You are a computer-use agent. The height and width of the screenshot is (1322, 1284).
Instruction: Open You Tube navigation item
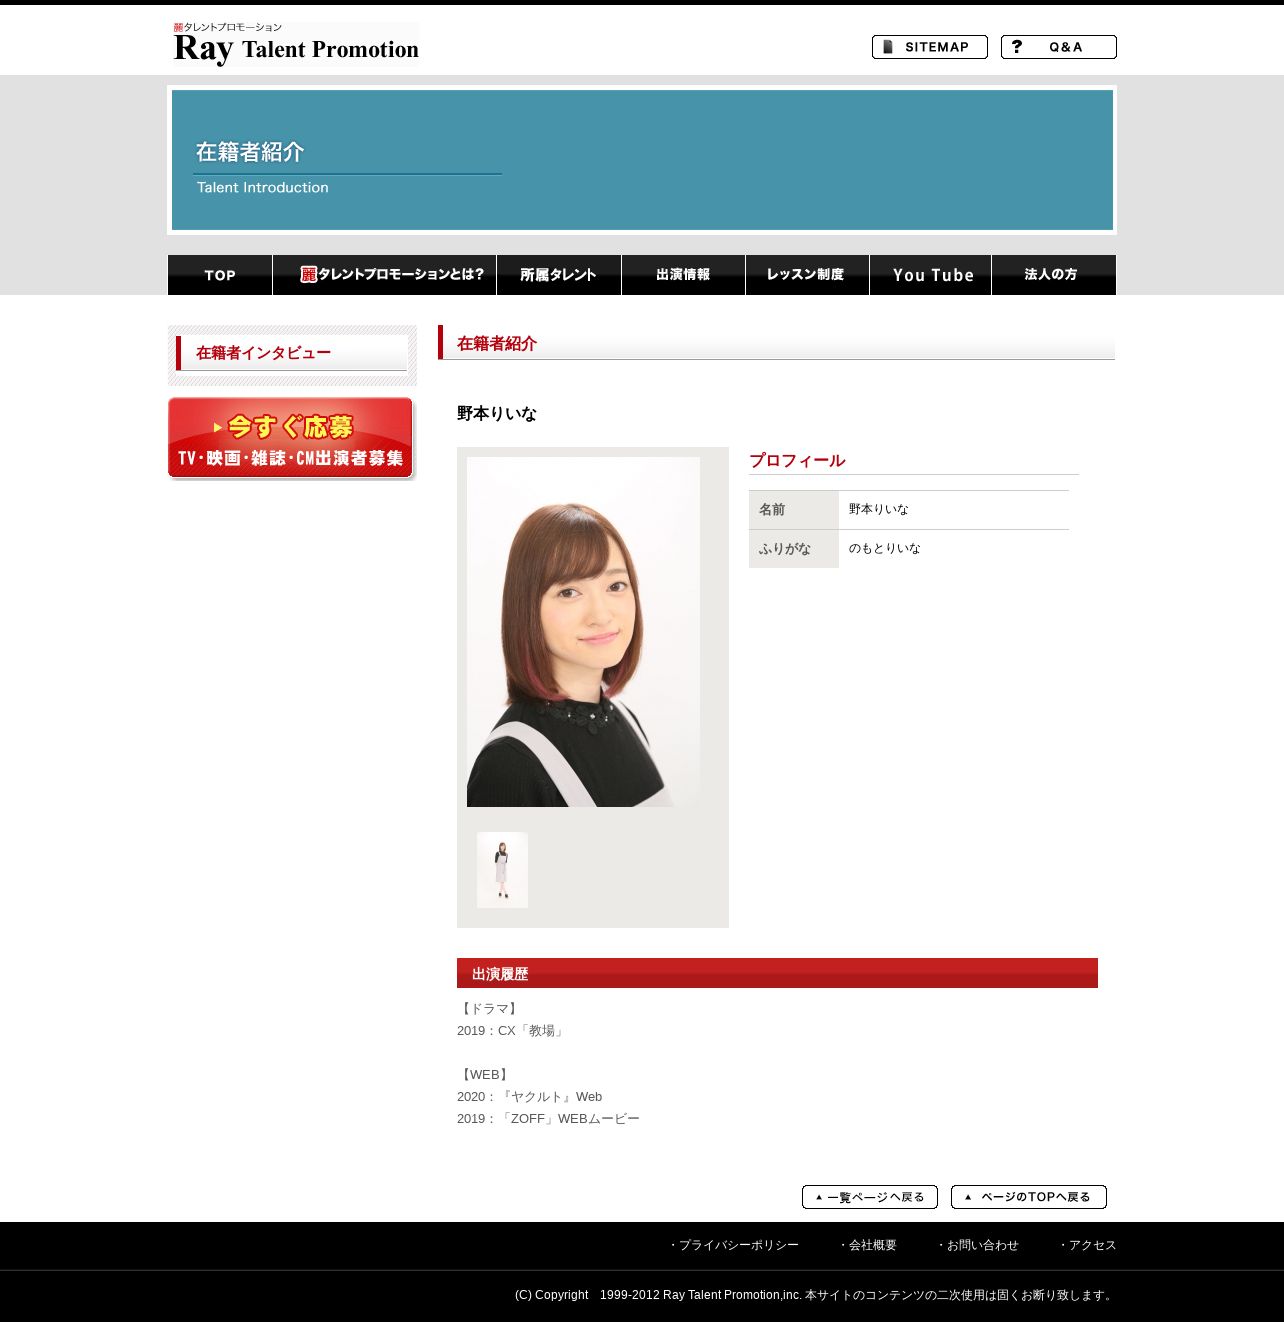click(x=931, y=275)
